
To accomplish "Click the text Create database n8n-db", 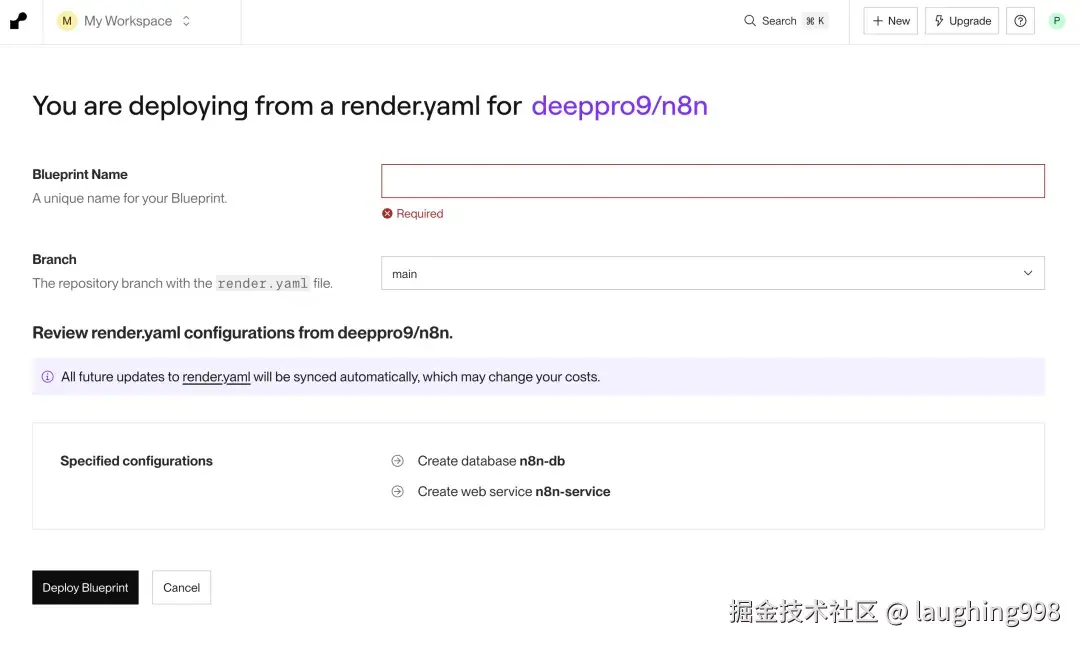I will (x=491, y=461).
